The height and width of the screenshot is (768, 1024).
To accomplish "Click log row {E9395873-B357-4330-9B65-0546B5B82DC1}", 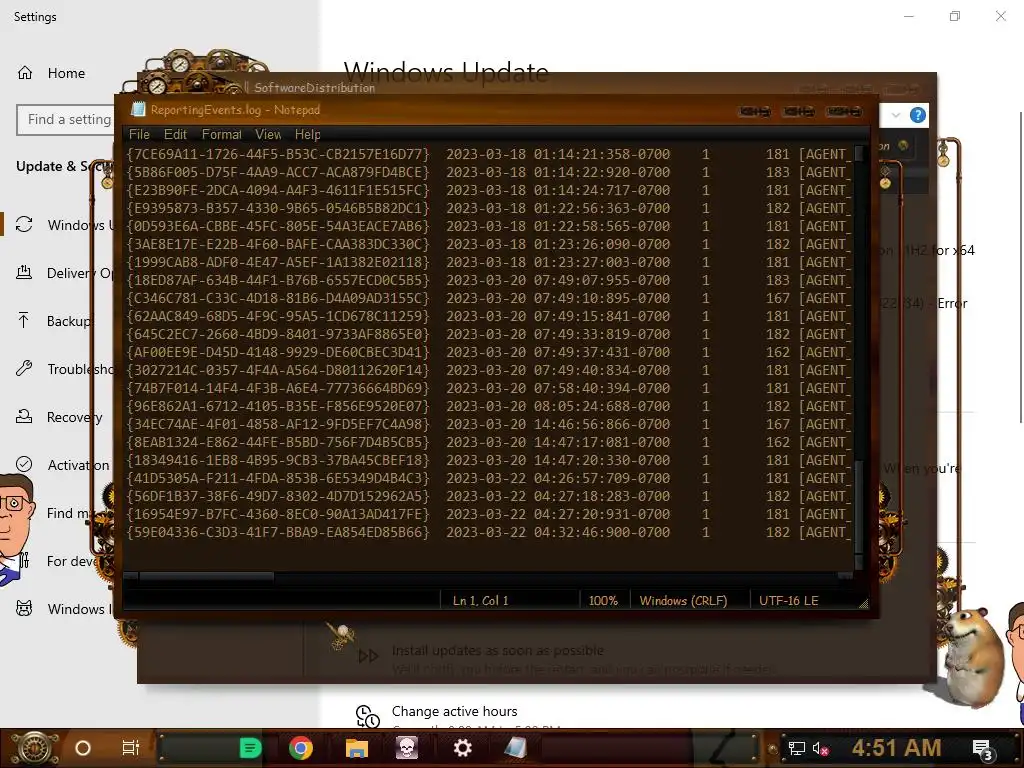I will (x=488, y=208).
